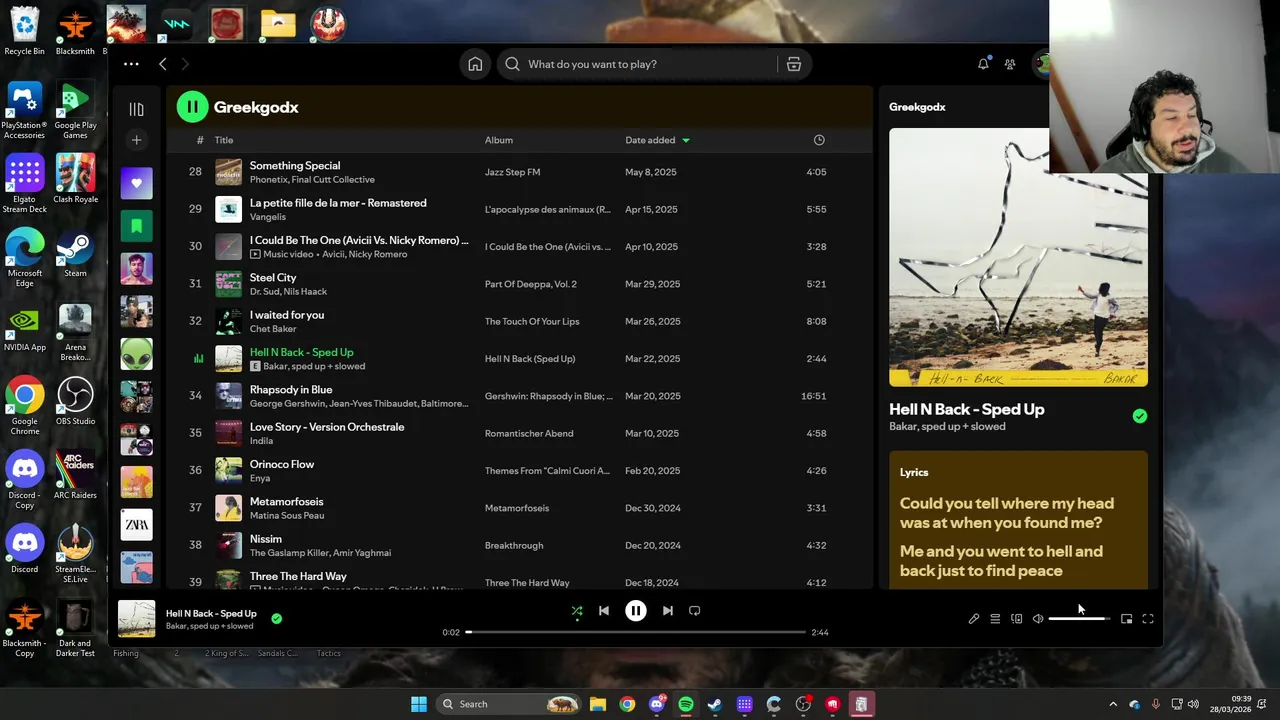
Task: Seek on the song progress bar
Action: coord(636,632)
